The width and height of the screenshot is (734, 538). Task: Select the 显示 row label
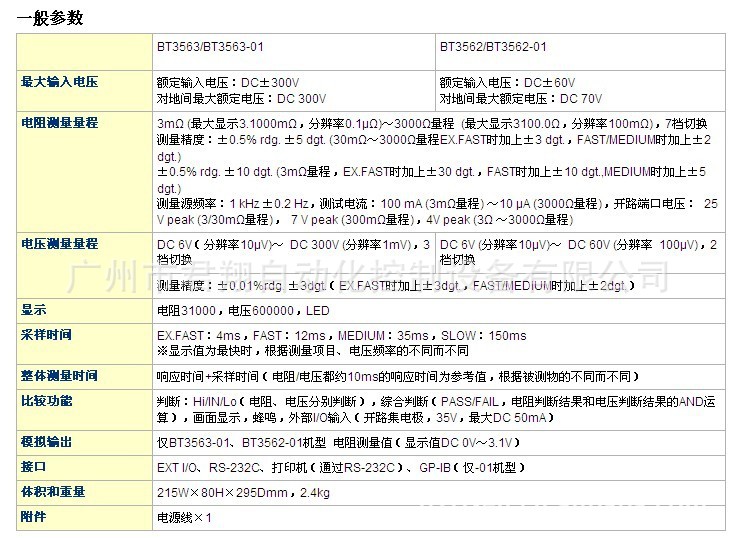[x=34, y=310]
